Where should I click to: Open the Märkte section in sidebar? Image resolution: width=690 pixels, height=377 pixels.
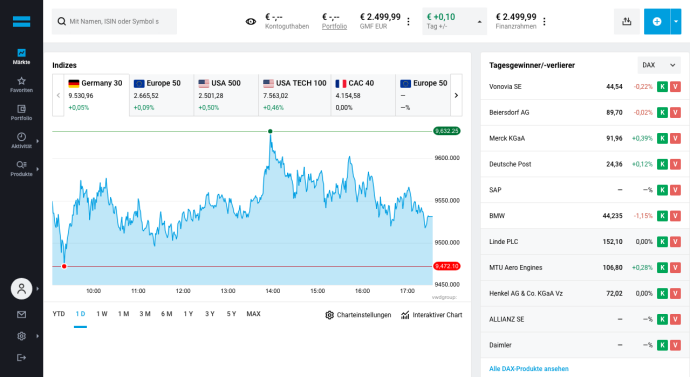(x=21, y=57)
